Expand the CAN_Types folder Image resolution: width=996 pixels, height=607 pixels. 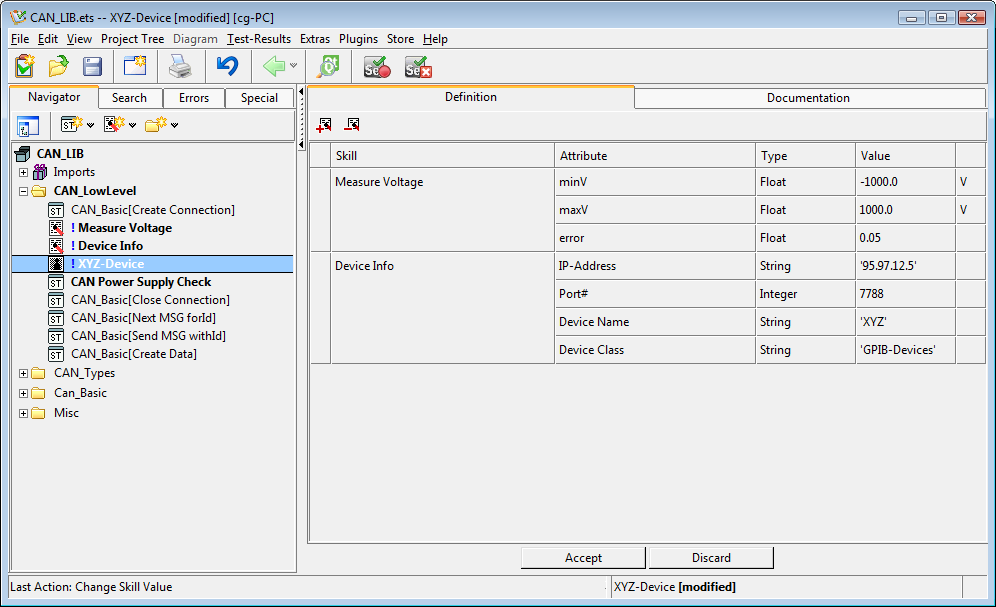[23, 373]
